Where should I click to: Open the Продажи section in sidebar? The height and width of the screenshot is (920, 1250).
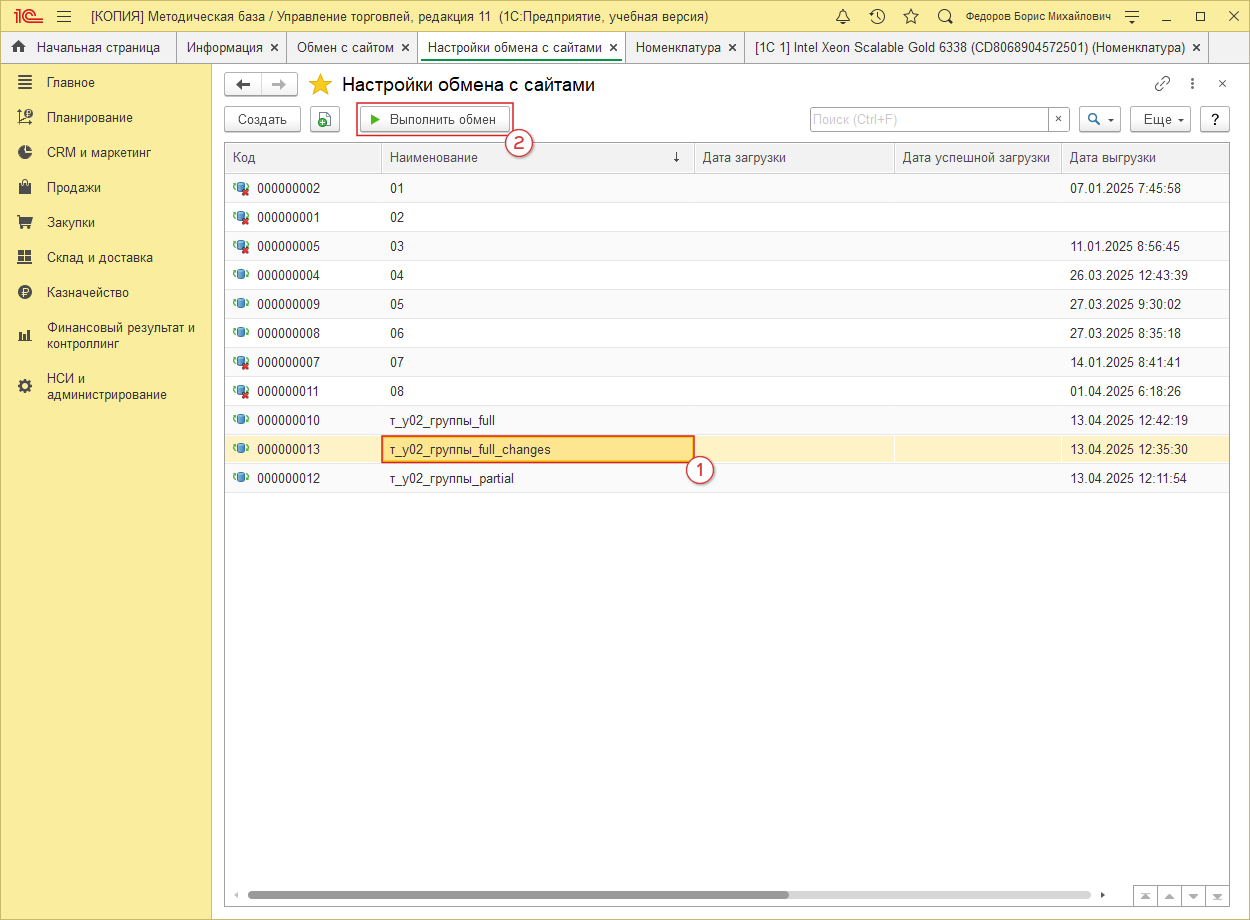(74, 188)
